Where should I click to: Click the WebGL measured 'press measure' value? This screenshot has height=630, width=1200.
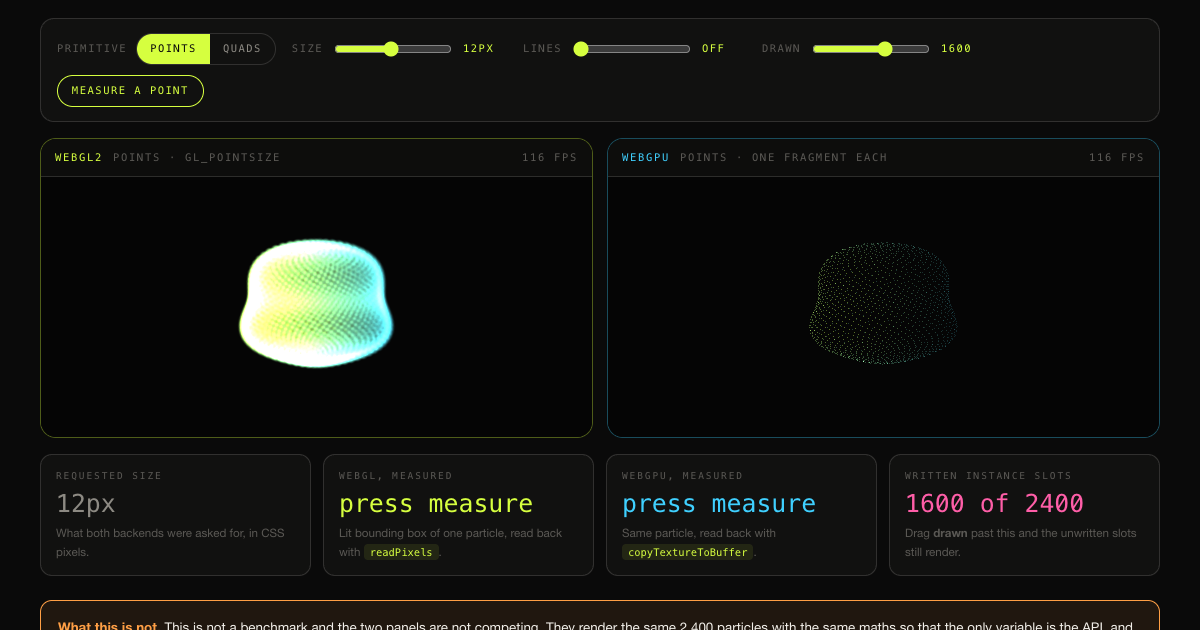click(x=436, y=504)
